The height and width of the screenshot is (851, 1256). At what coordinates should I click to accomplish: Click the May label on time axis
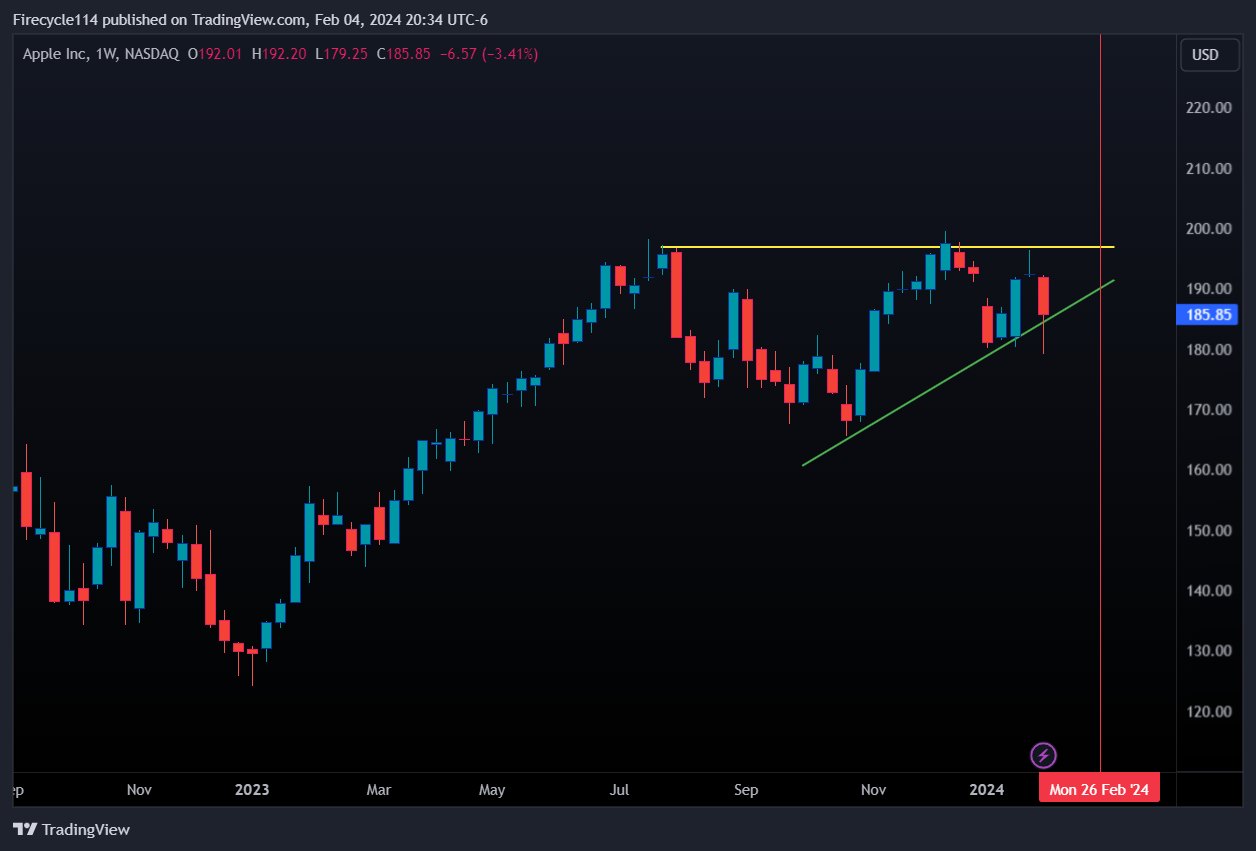coord(492,789)
